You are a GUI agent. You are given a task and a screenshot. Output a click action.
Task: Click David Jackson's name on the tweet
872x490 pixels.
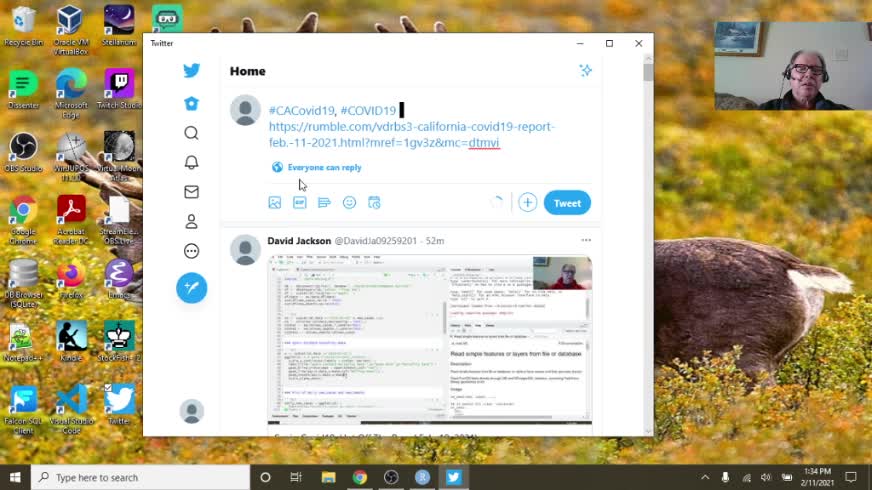tap(299, 241)
